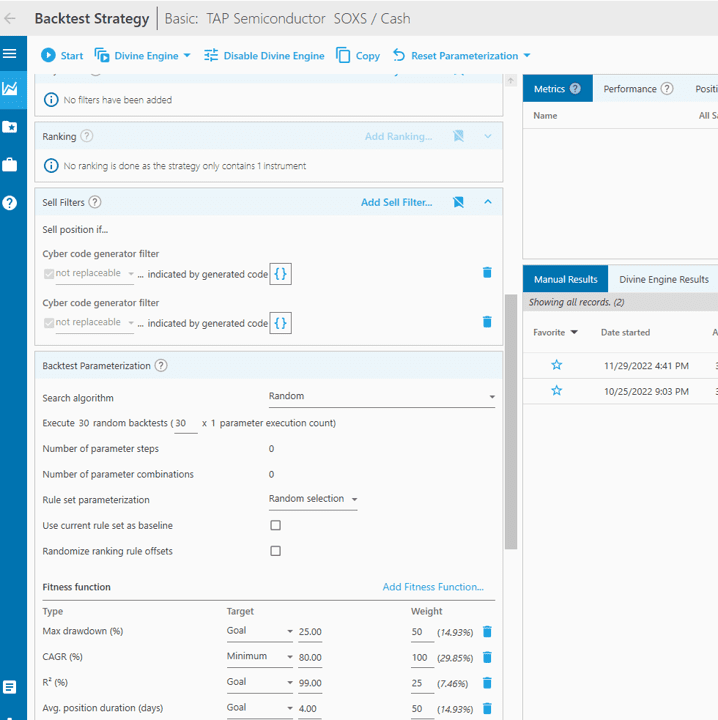Open the Rule set parameterization dropdown
Screen dimensions: 718x720
(x=313, y=499)
